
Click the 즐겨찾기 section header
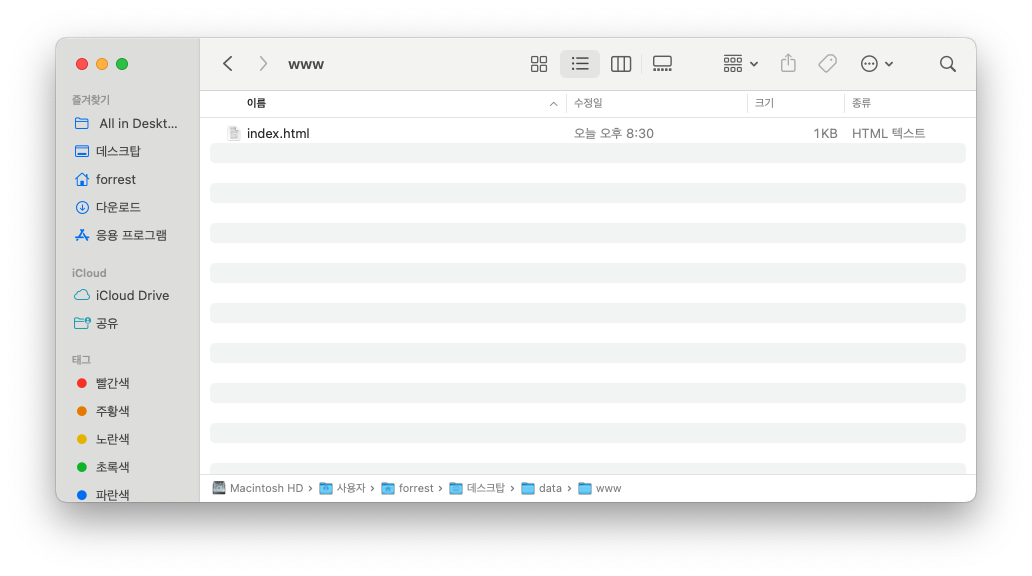click(x=91, y=100)
